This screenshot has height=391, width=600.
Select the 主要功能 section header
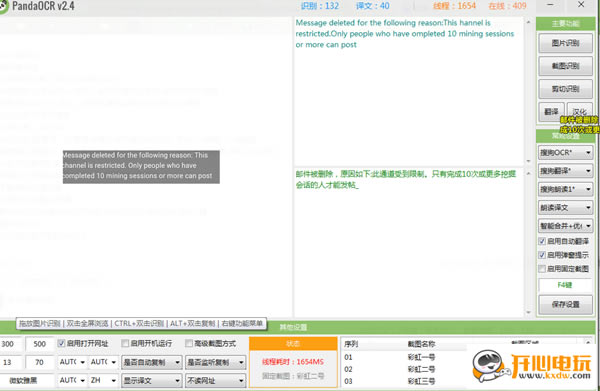565,24
